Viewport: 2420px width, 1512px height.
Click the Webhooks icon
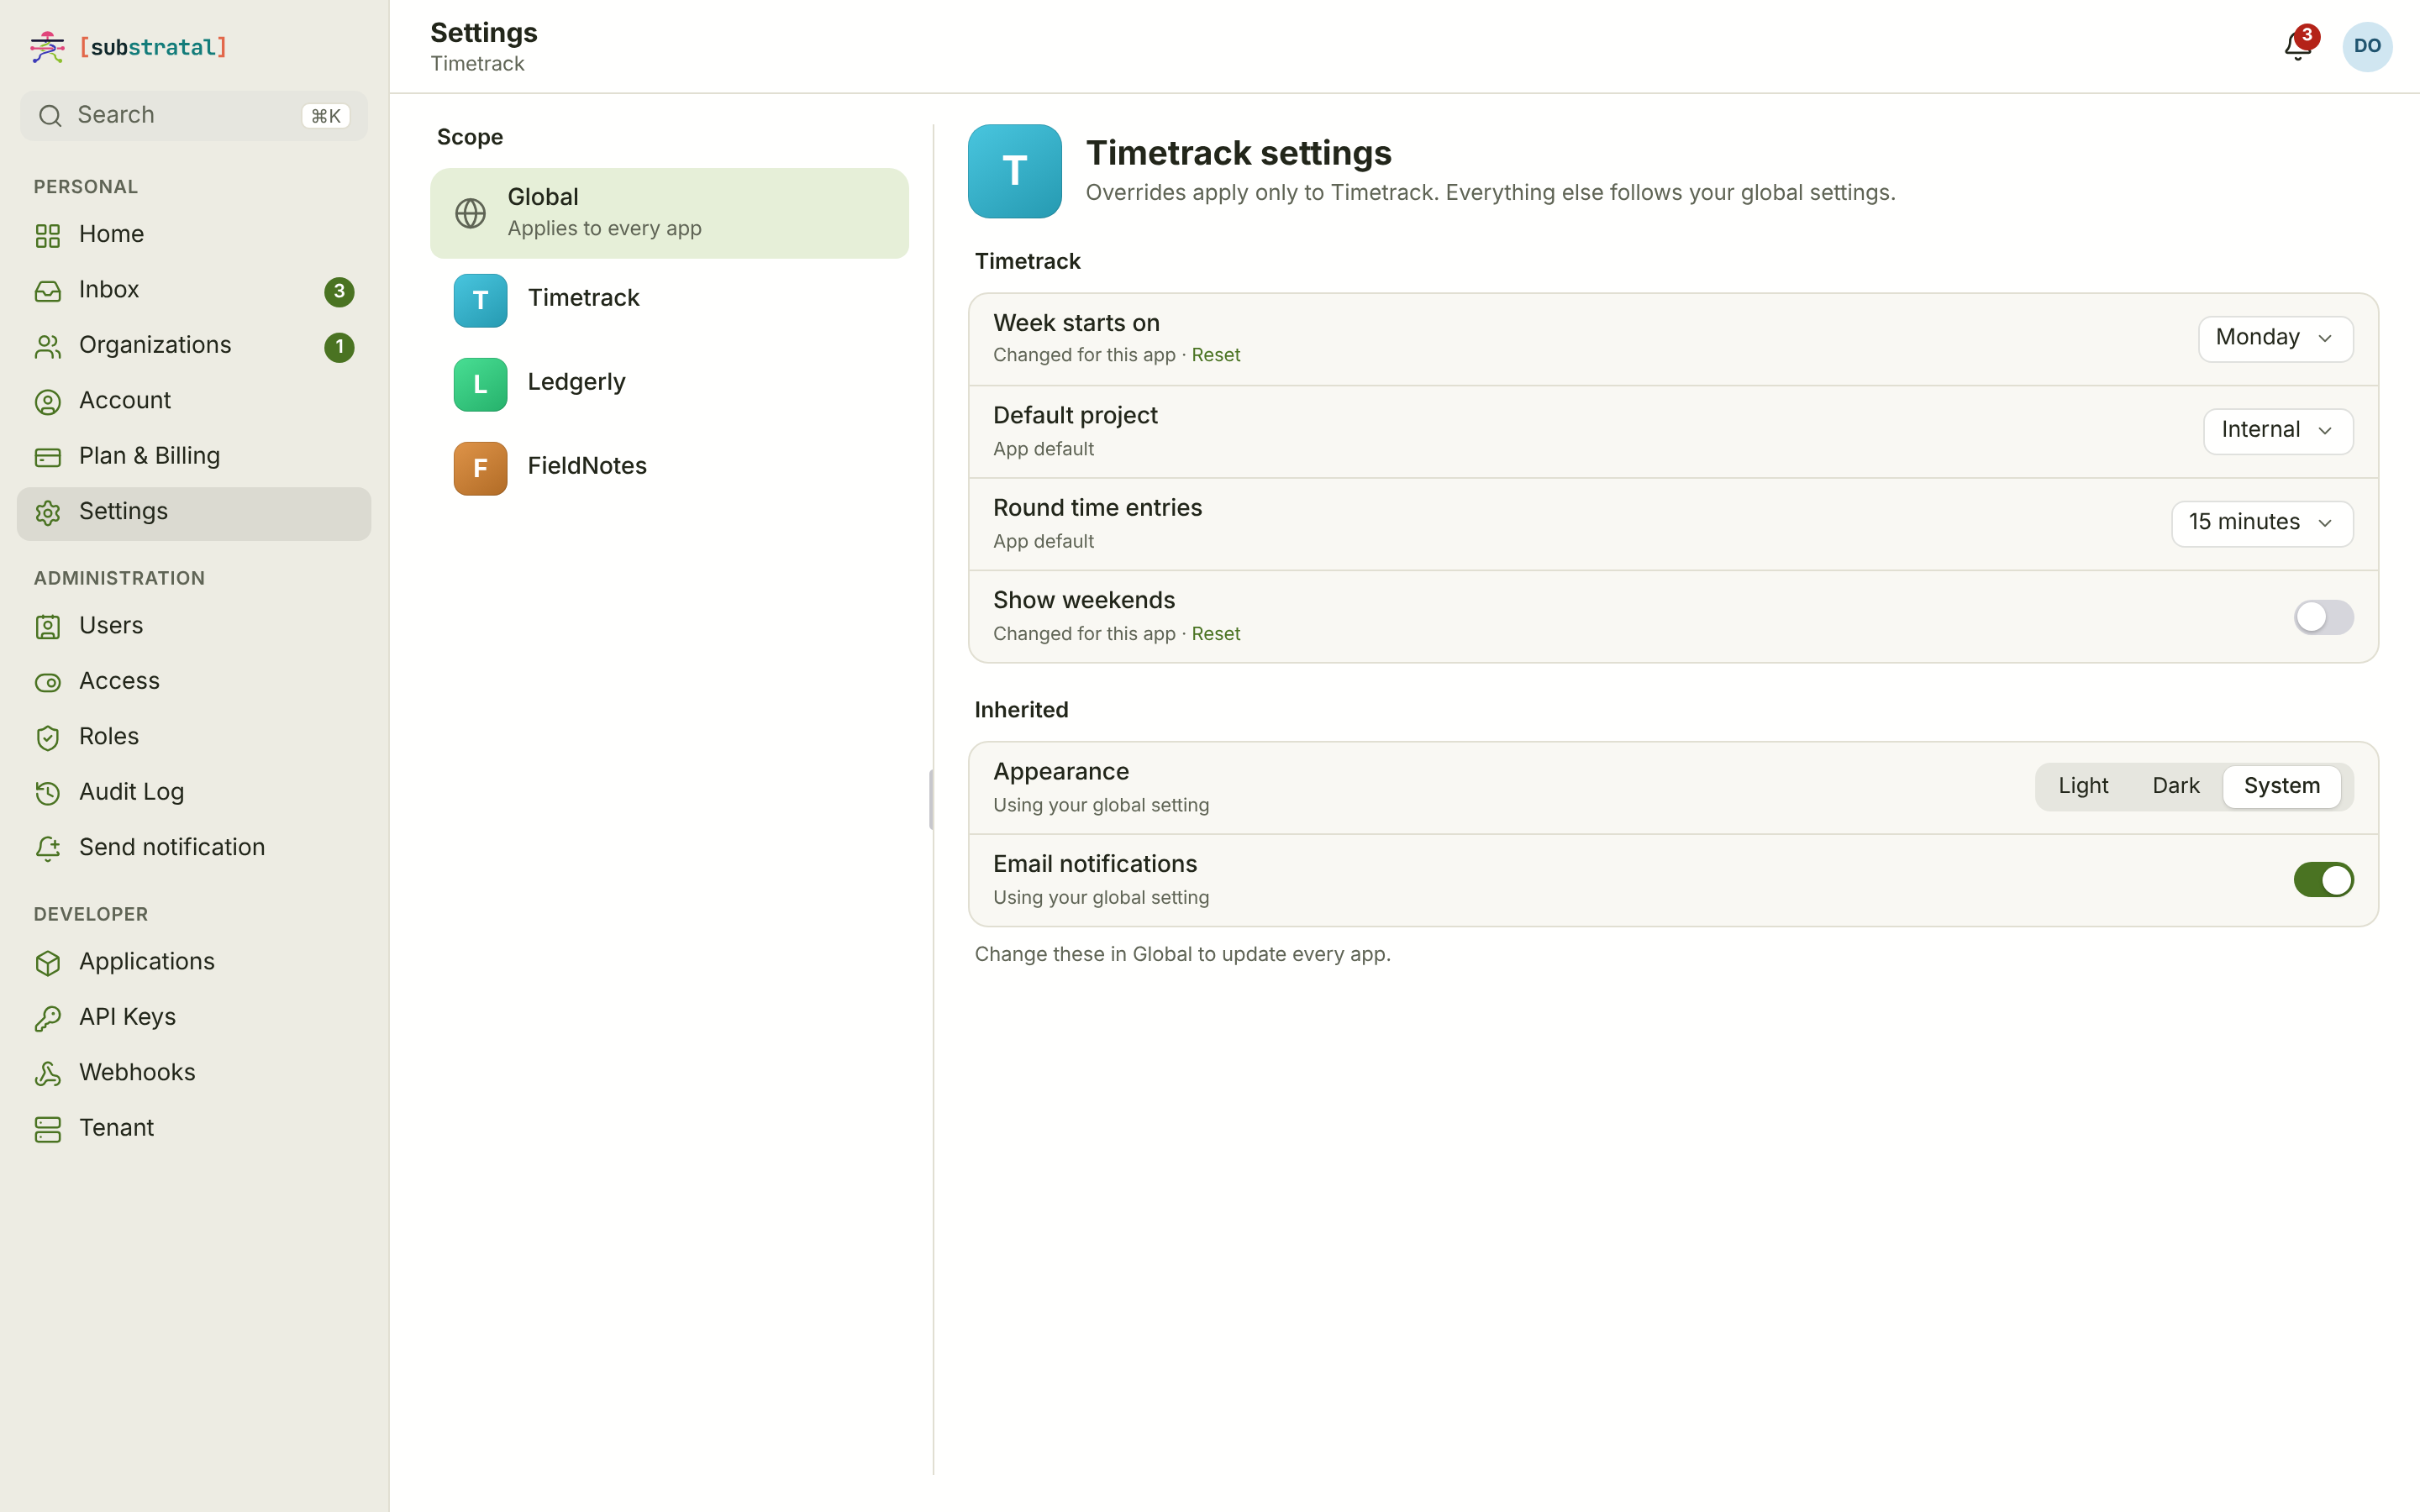coord(48,1074)
